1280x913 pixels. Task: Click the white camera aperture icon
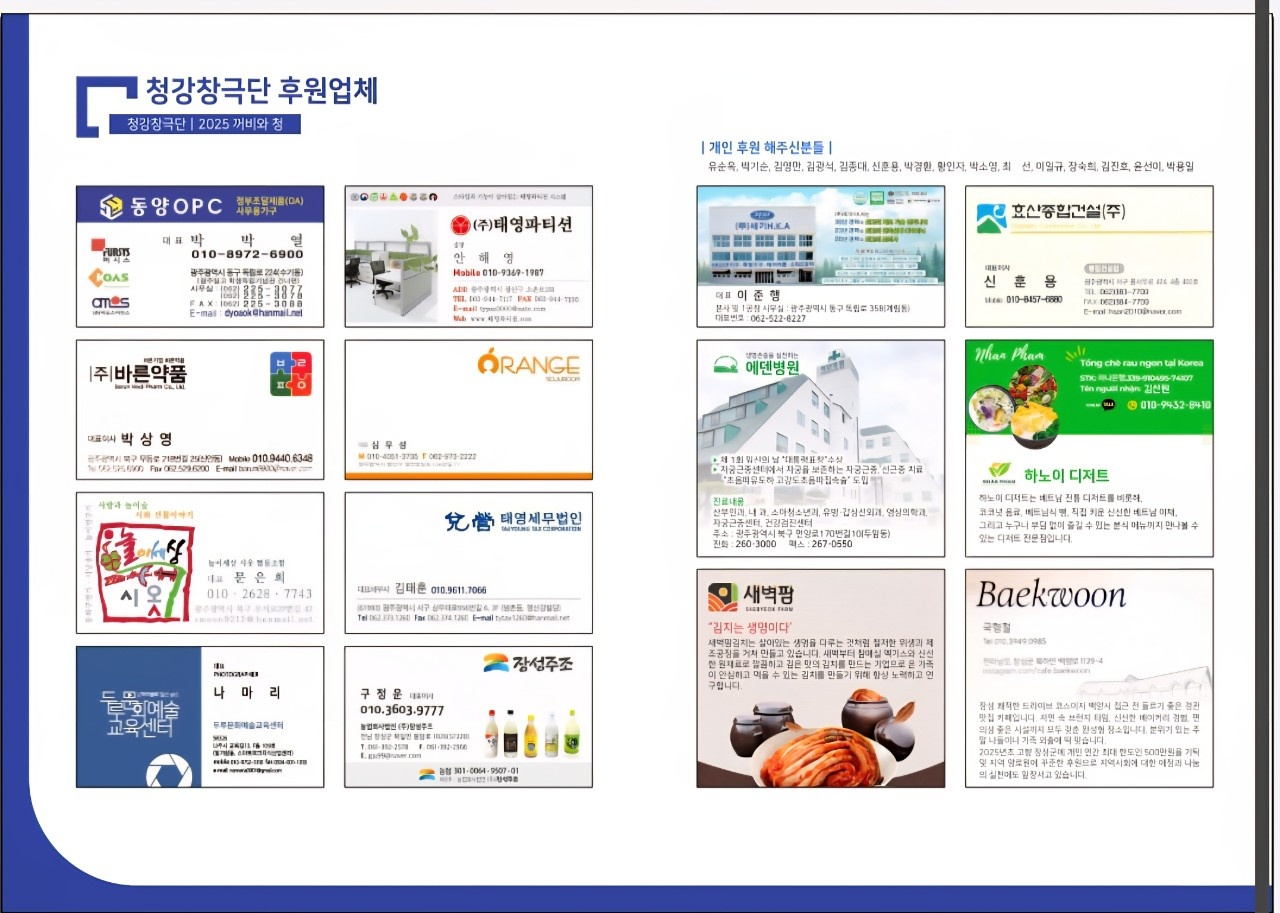click(x=169, y=771)
